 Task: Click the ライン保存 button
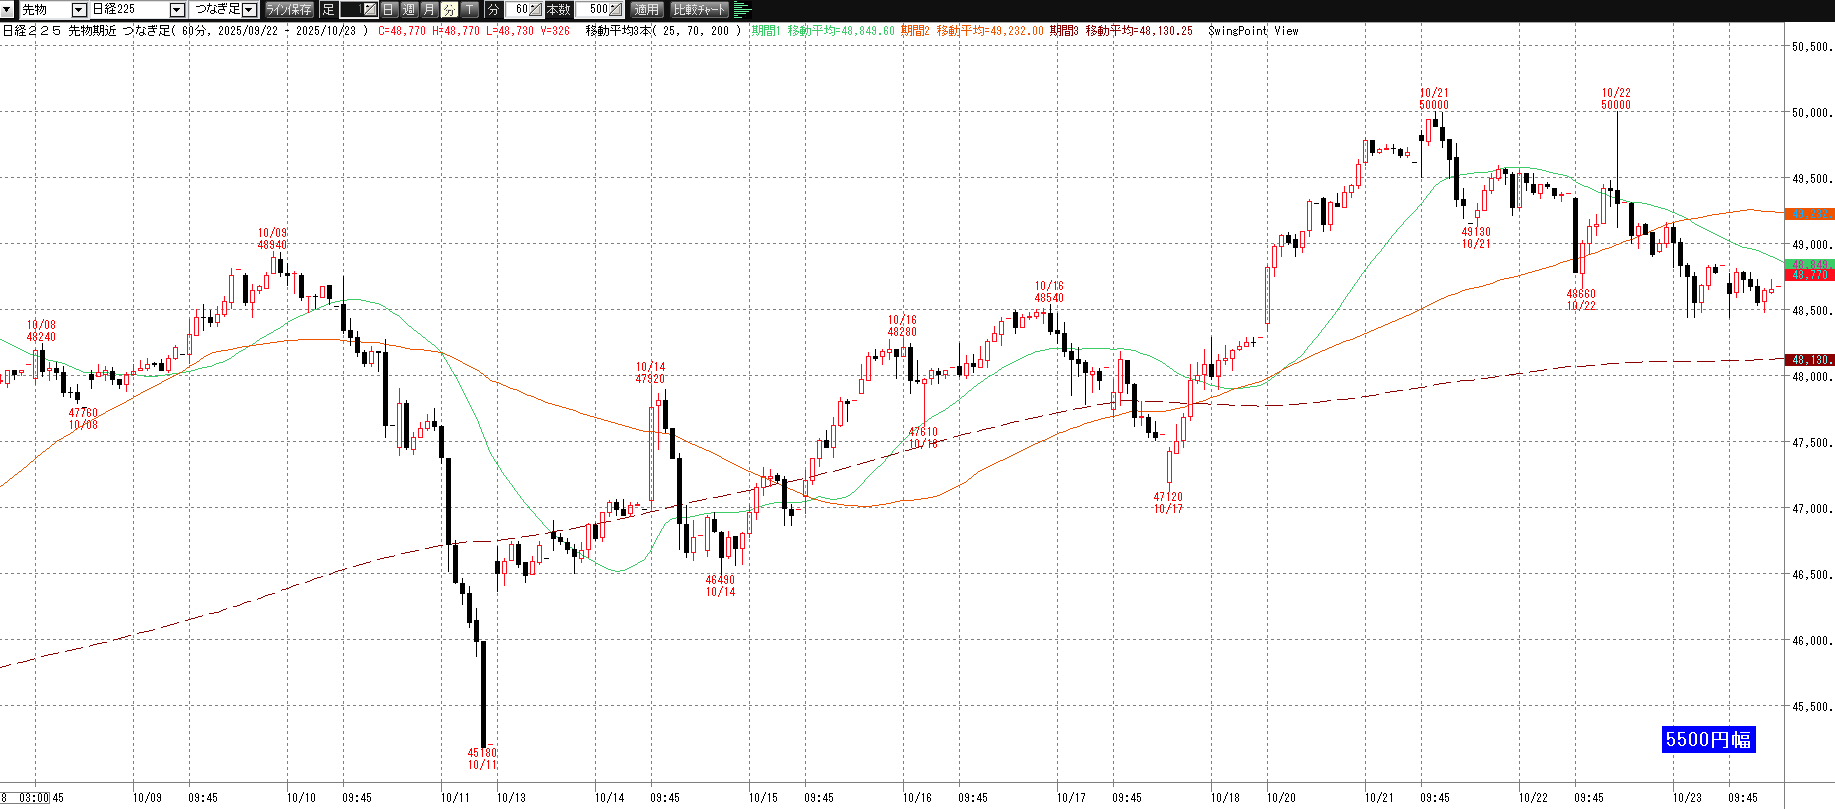point(289,9)
